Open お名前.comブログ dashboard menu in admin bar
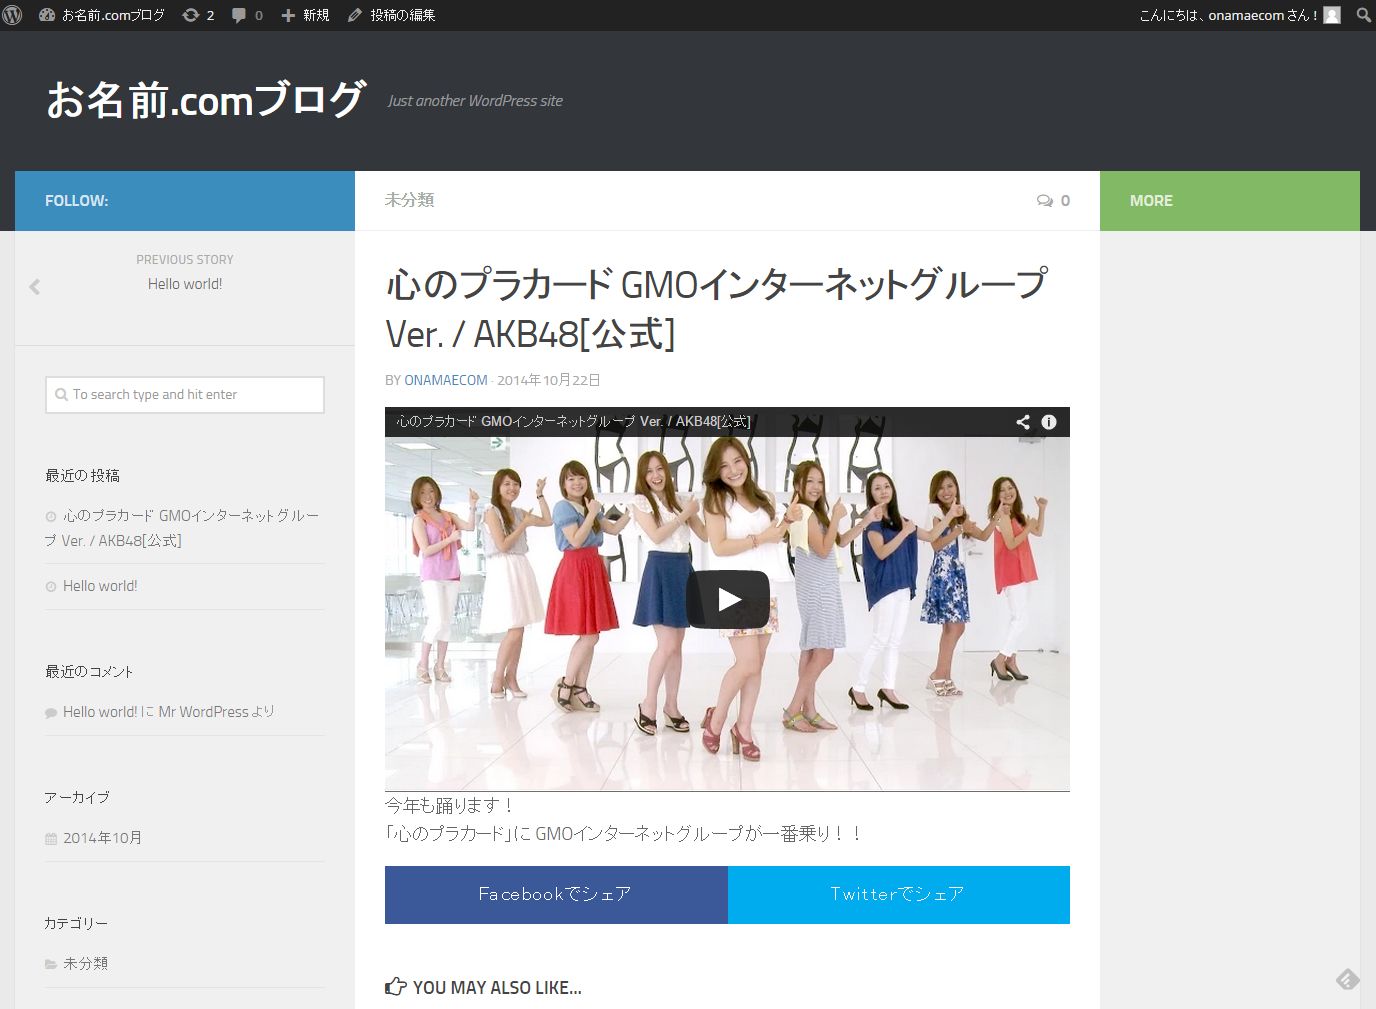Image resolution: width=1376 pixels, height=1009 pixels. tap(102, 15)
